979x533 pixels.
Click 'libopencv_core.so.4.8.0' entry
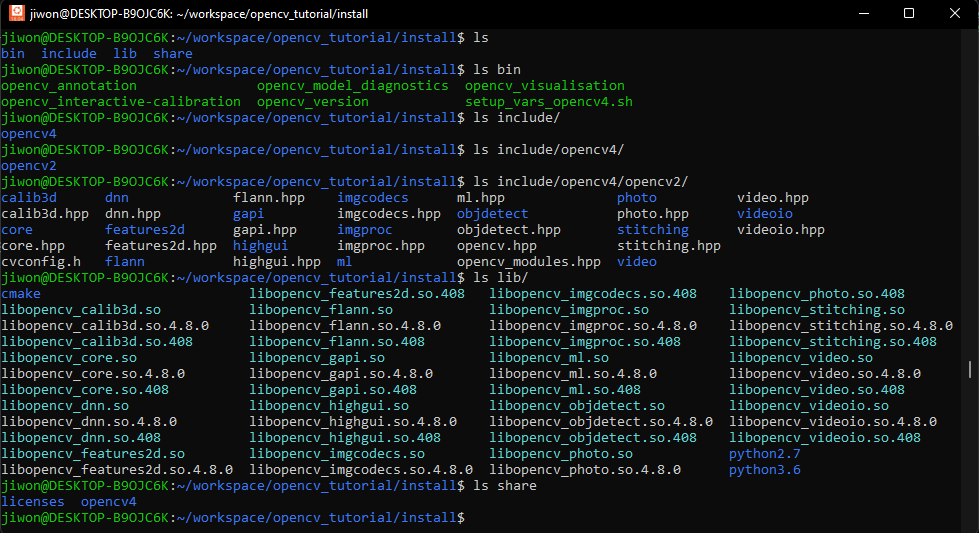tap(93, 374)
